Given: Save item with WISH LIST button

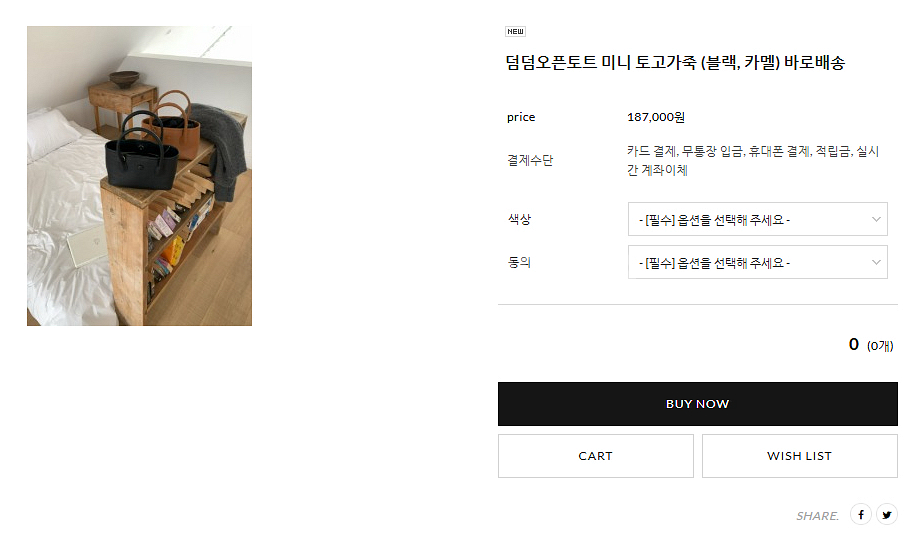Looking at the screenshot, I should tap(799, 456).
